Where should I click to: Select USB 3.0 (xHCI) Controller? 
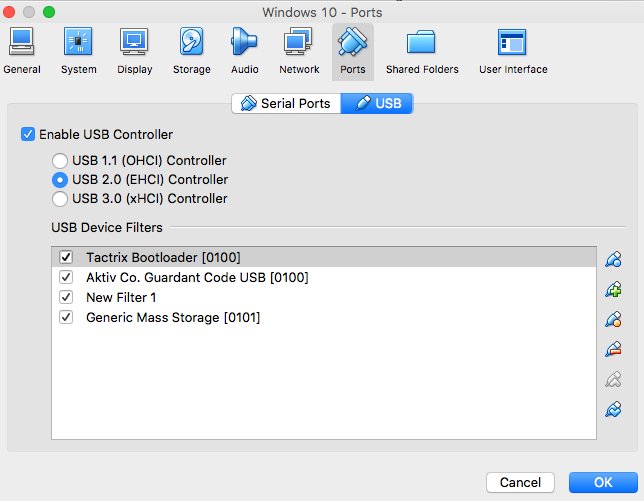(x=60, y=199)
